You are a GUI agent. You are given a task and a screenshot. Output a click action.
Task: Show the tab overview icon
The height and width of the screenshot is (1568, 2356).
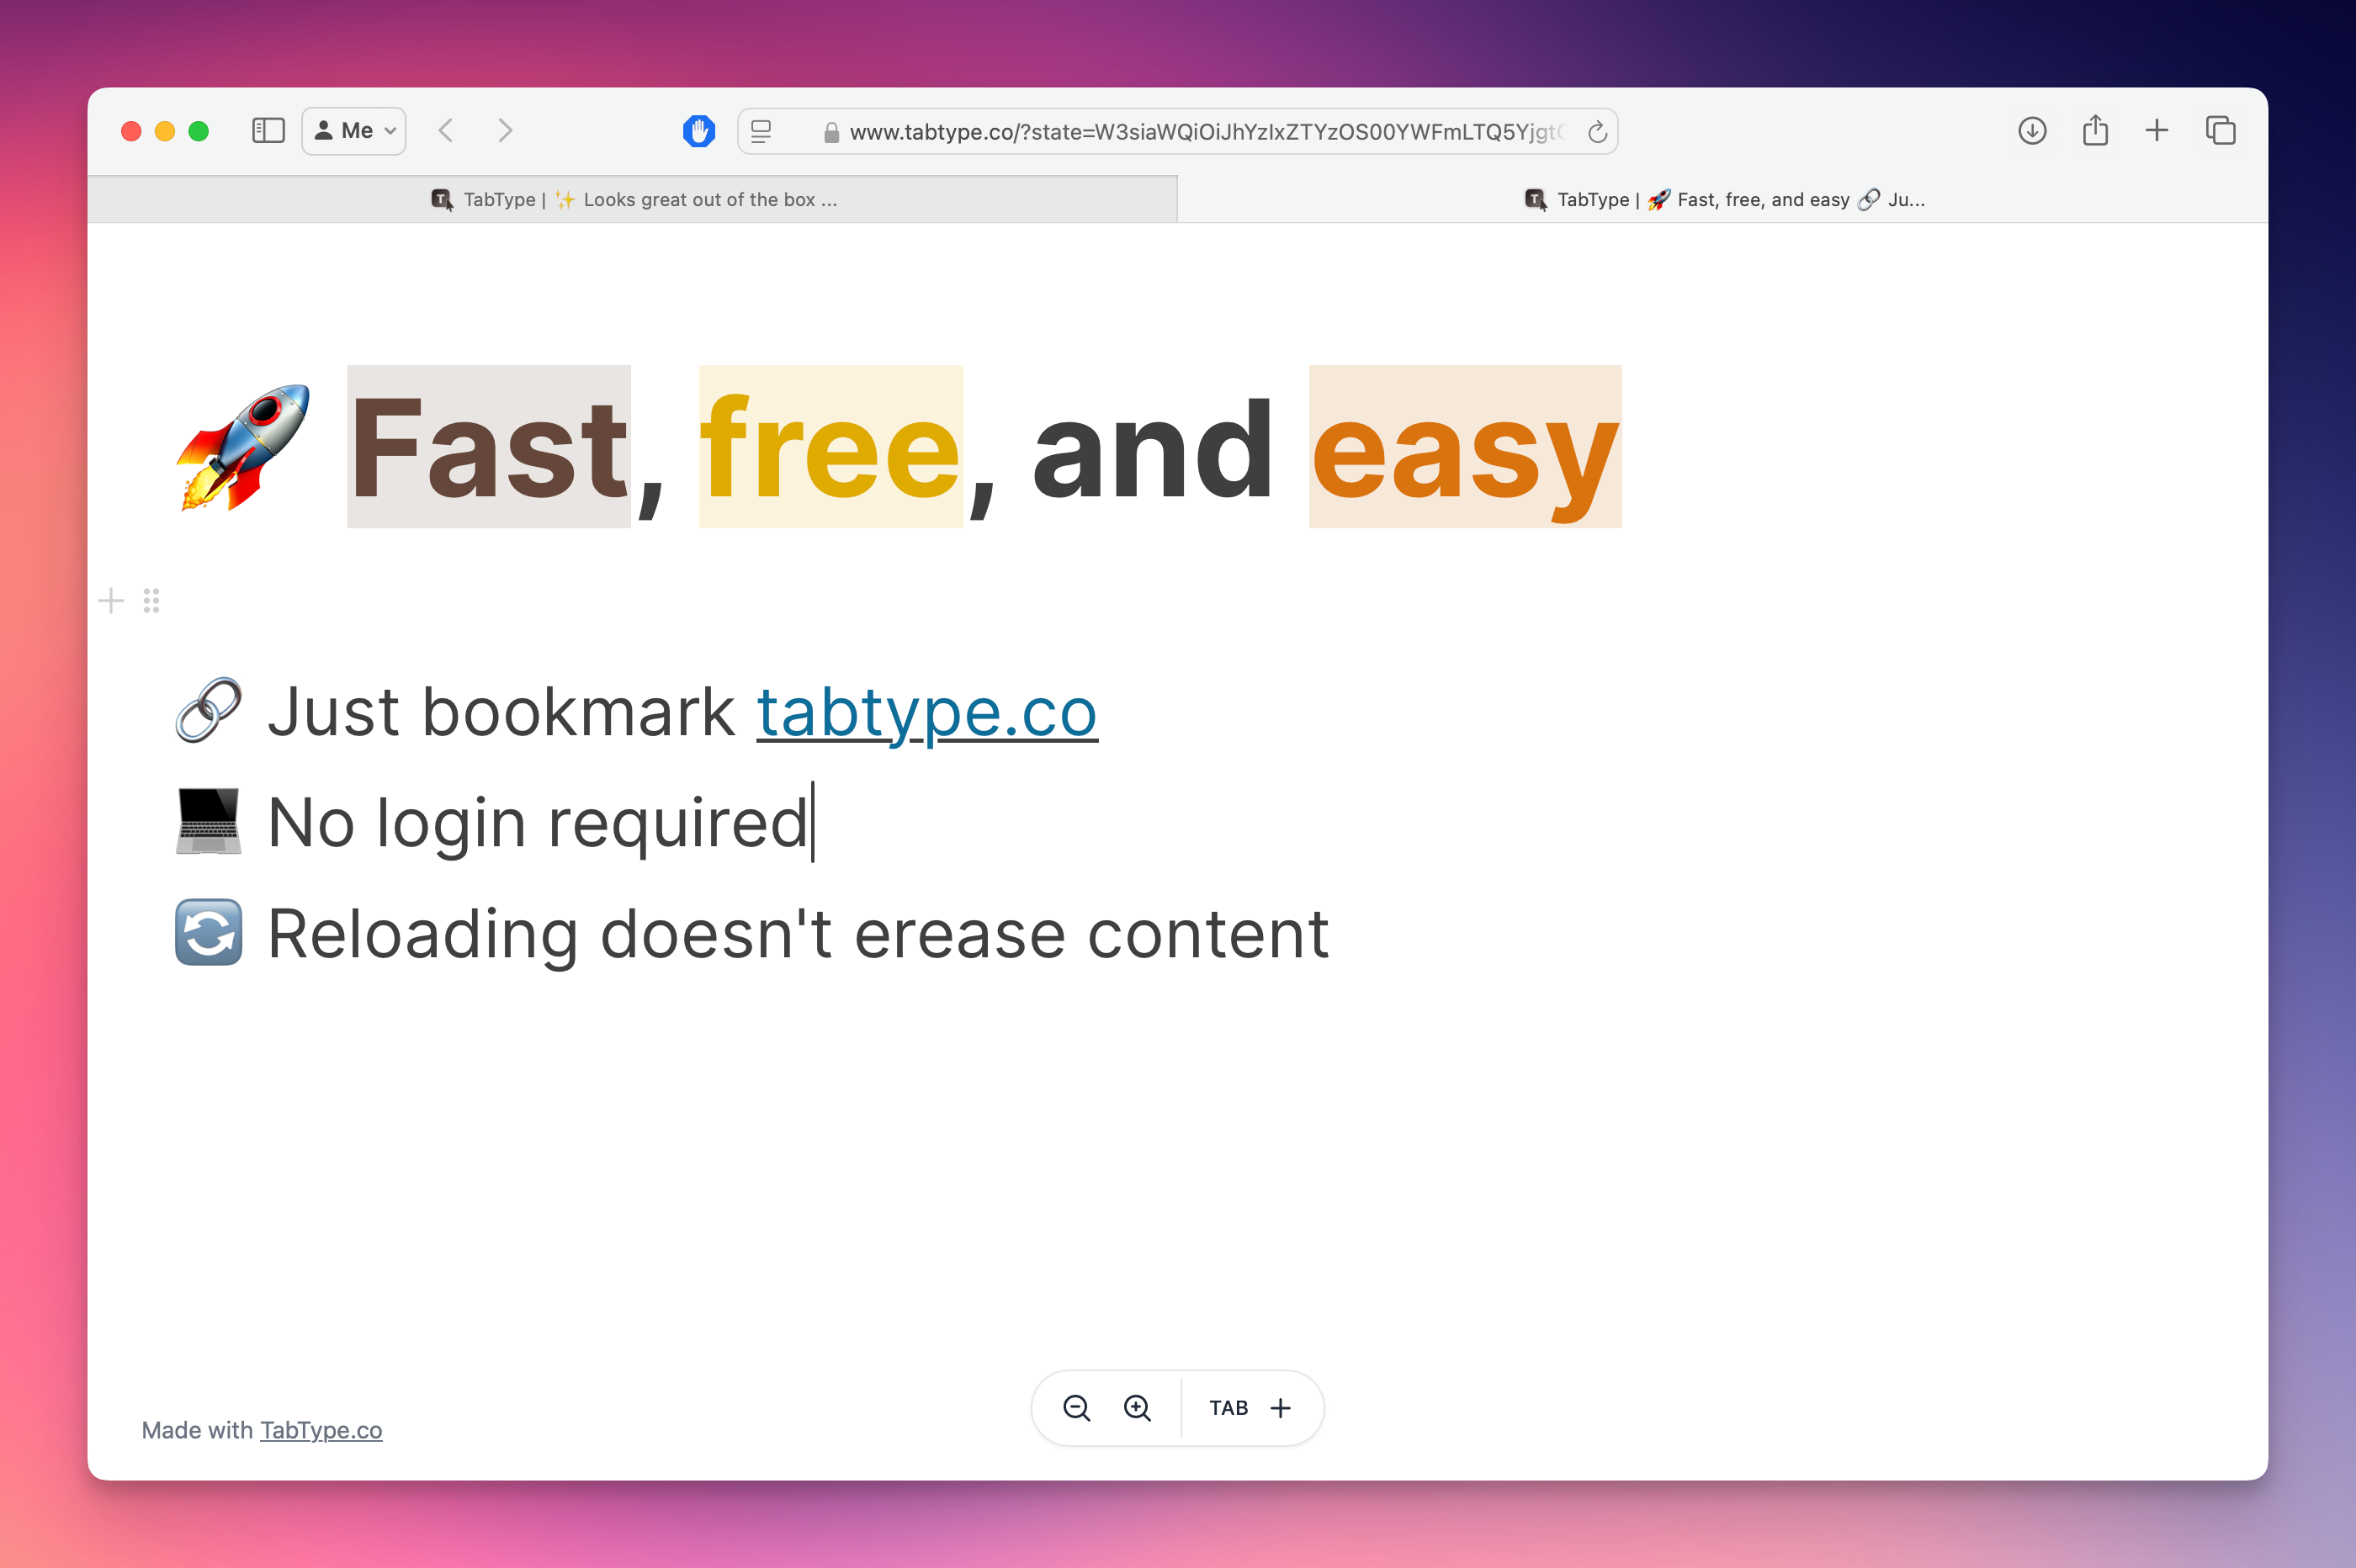click(2220, 131)
